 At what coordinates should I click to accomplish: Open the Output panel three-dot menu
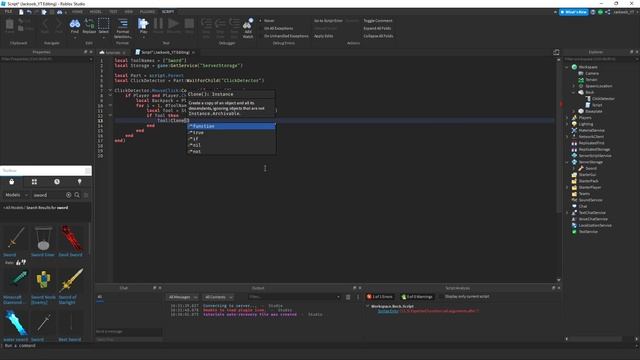[x=358, y=297]
